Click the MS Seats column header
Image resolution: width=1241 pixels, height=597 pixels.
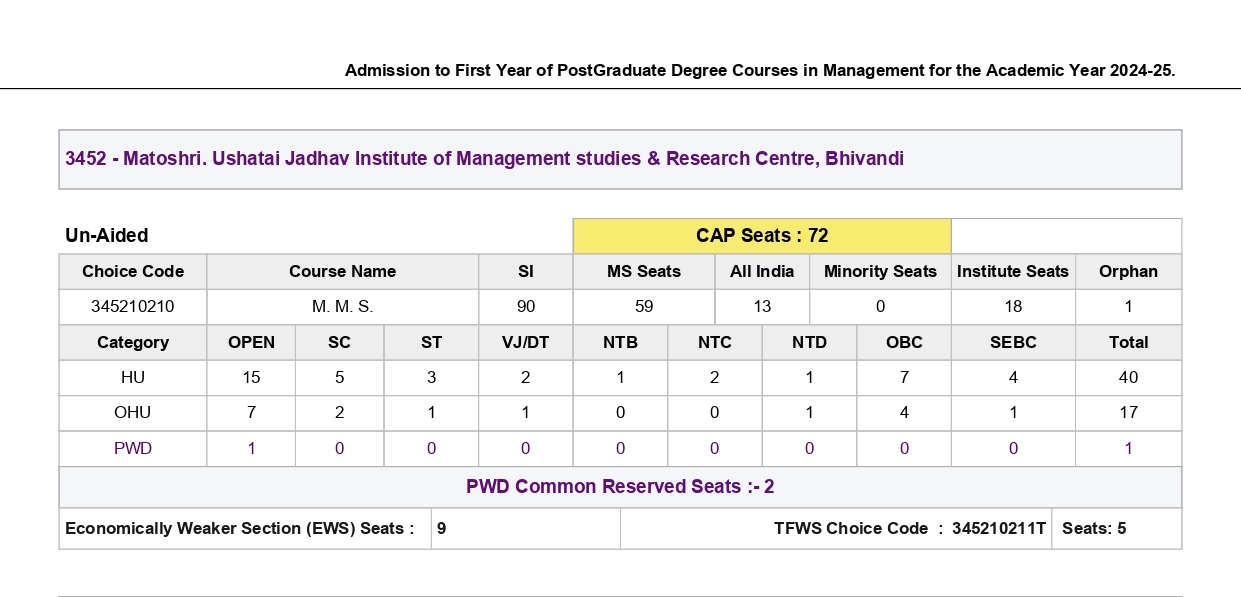tap(644, 271)
